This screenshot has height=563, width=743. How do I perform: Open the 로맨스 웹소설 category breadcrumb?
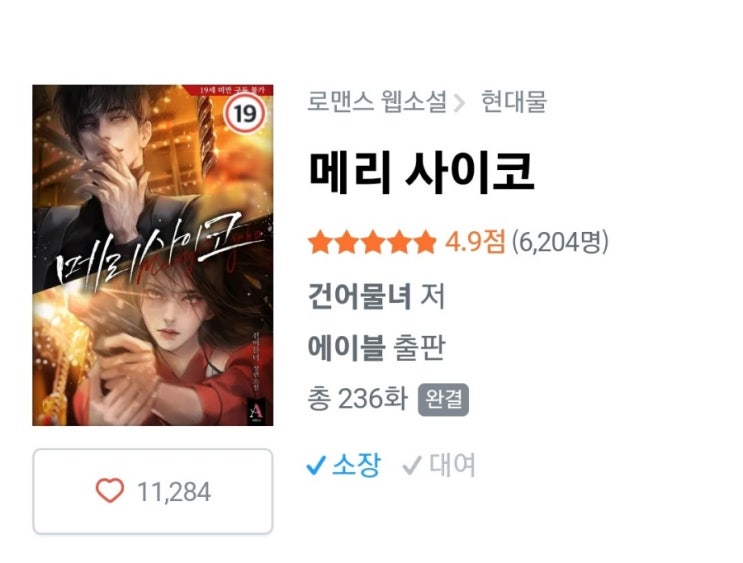pos(377,101)
